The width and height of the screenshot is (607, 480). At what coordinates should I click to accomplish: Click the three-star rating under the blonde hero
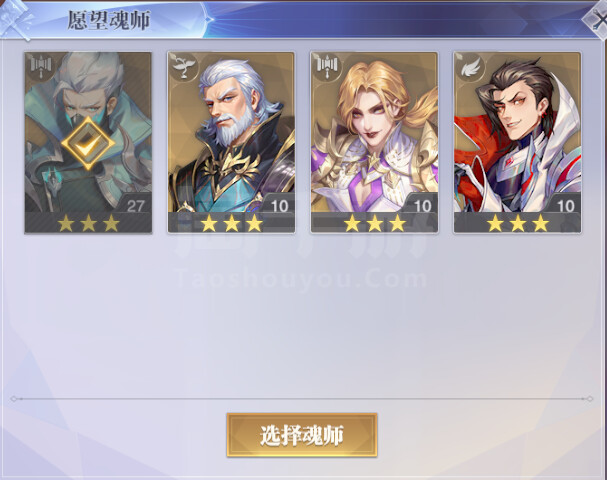coord(375,223)
